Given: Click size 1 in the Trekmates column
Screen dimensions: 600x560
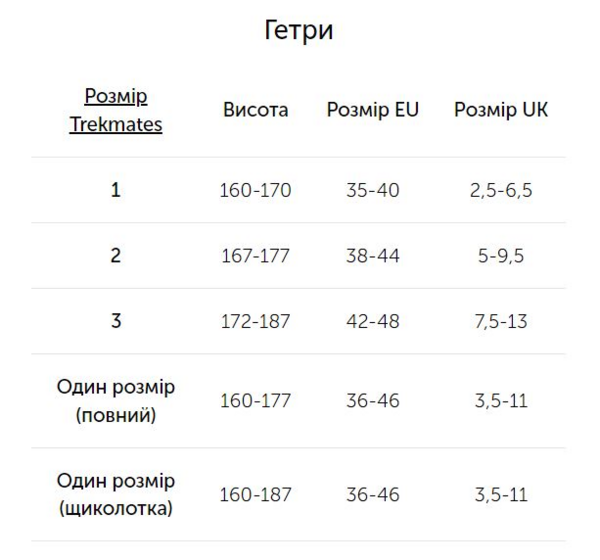Looking at the screenshot, I should click(x=116, y=190).
